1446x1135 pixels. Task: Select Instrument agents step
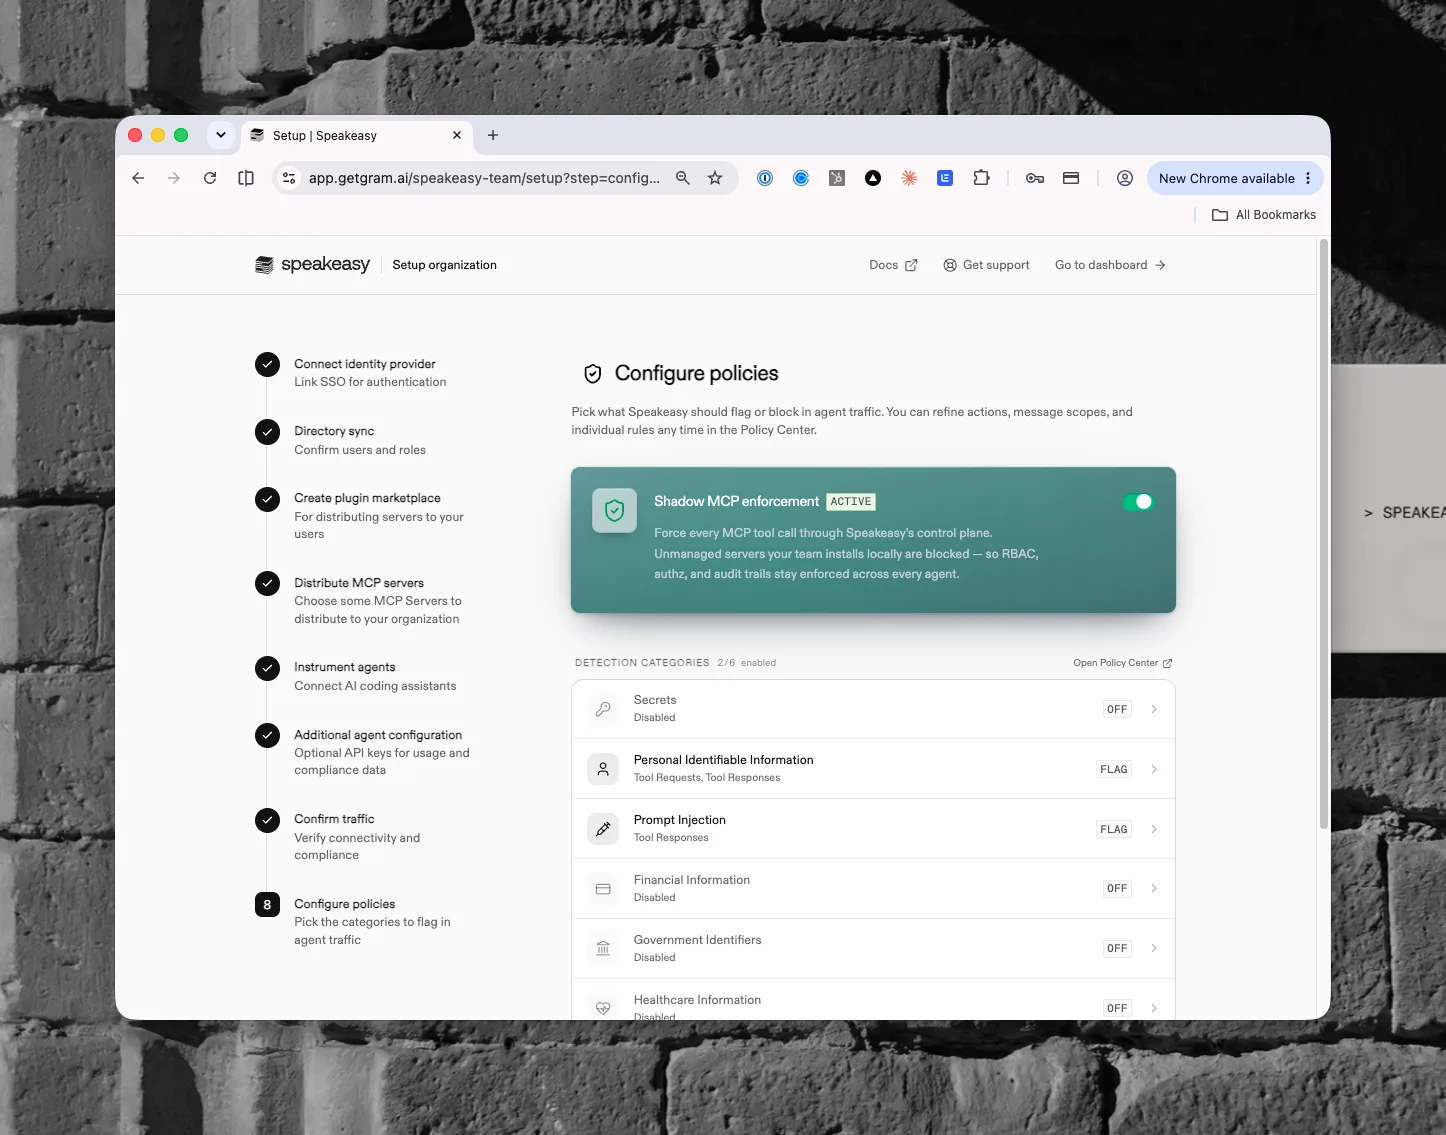[365, 676]
